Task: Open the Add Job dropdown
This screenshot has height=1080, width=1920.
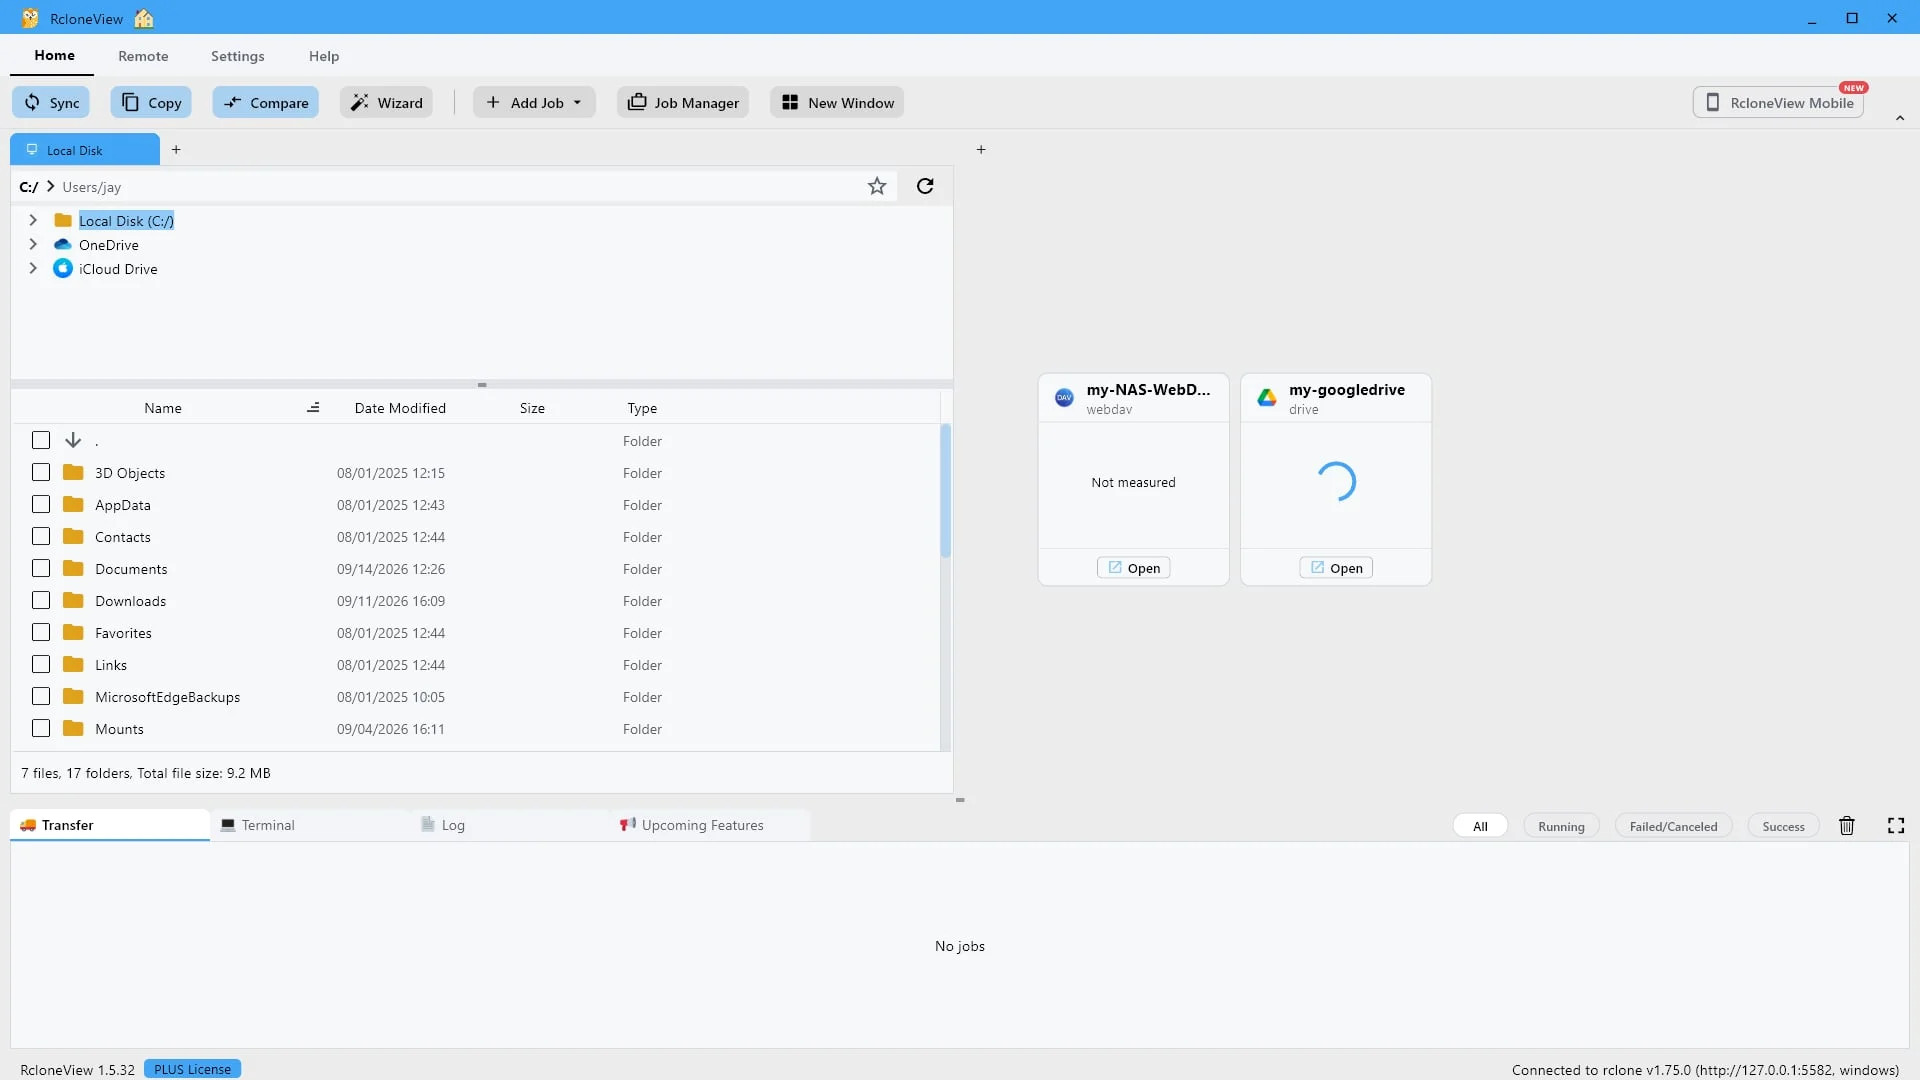Action: coord(534,102)
